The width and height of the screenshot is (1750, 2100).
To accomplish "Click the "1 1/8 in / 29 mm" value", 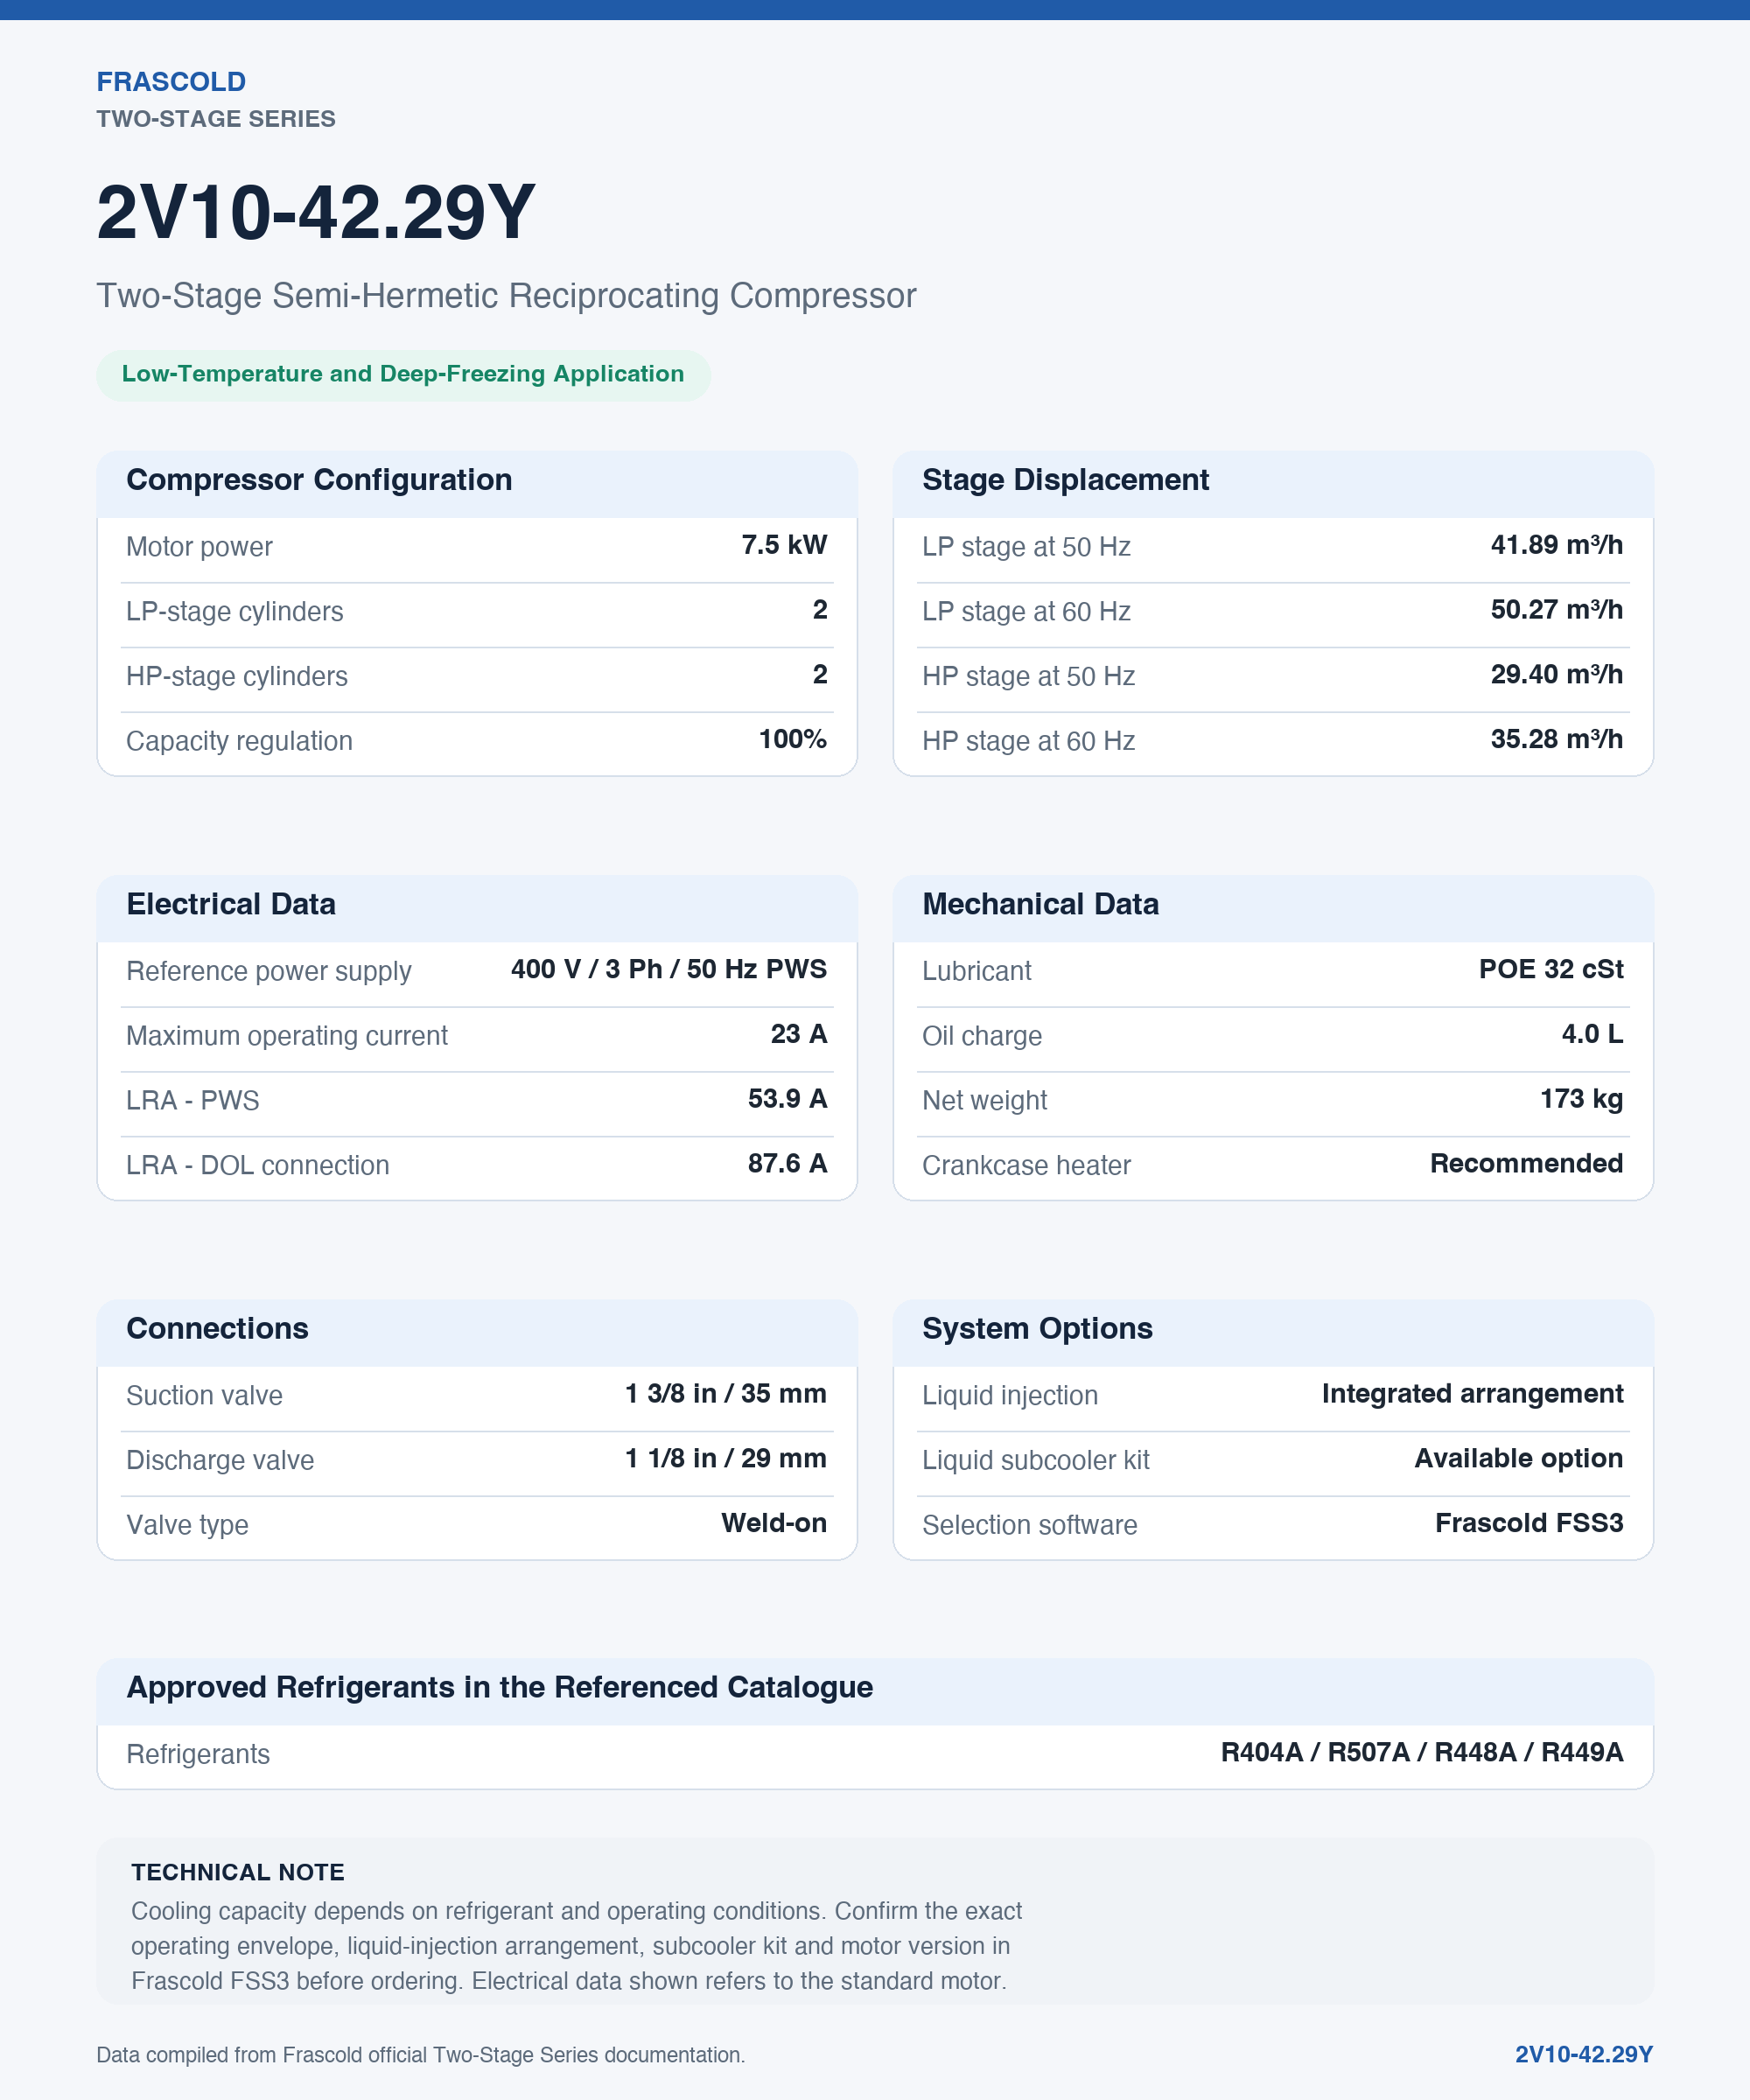I will coord(726,1459).
